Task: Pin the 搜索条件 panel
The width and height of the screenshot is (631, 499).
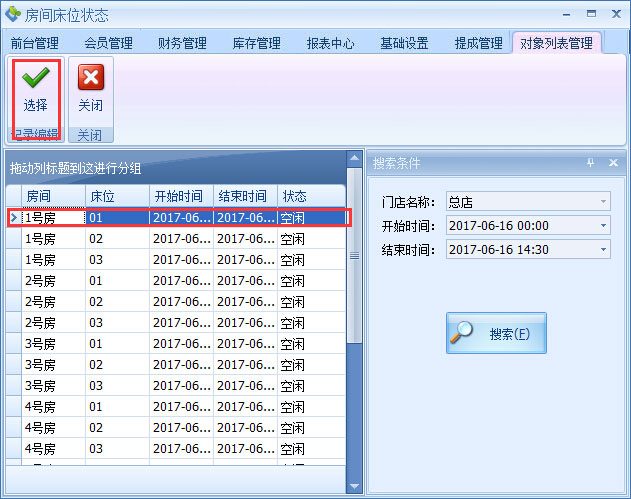Action: click(x=590, y=163)
